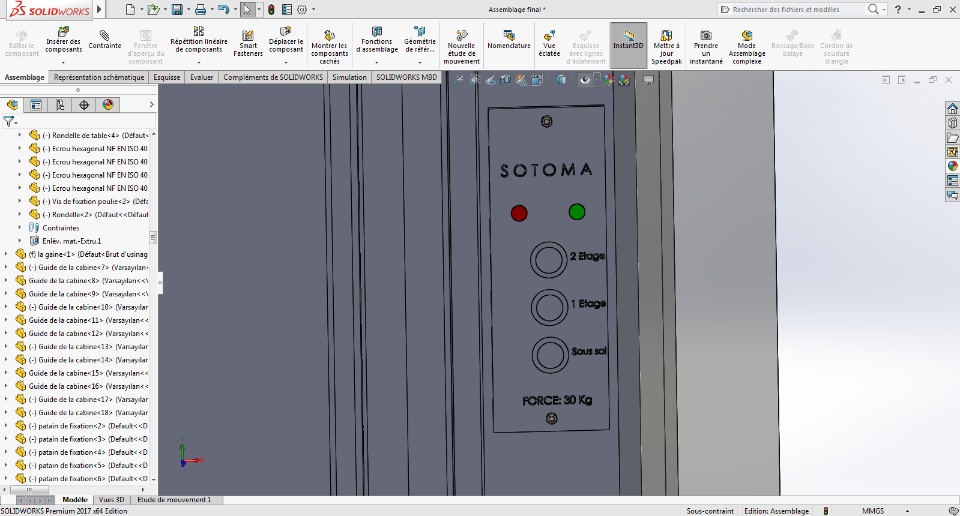Expand the Contraintes folder

coord(20,228)
